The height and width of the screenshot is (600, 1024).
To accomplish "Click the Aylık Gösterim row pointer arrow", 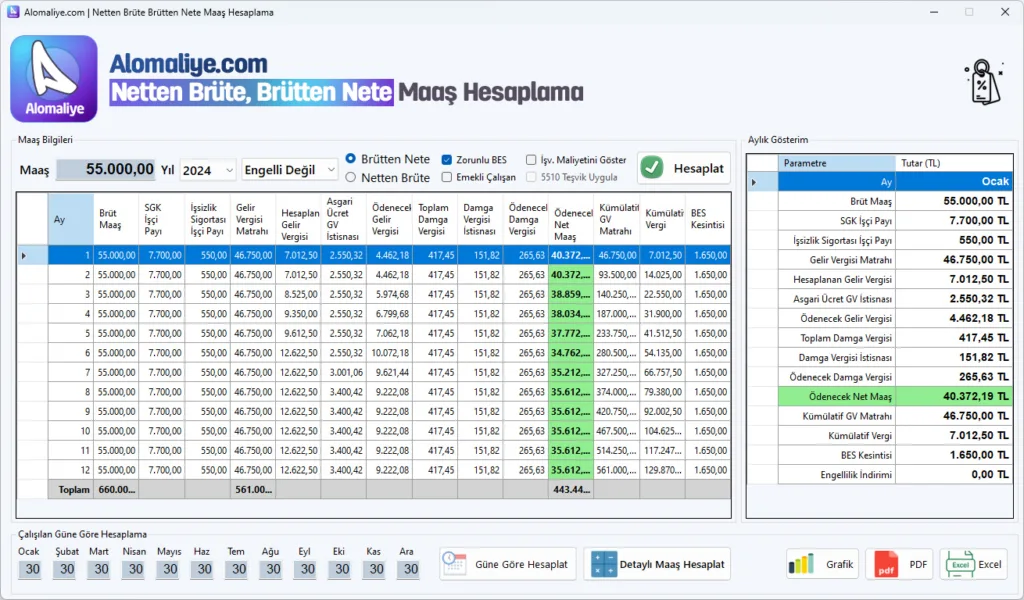I will tap(754, 182).
